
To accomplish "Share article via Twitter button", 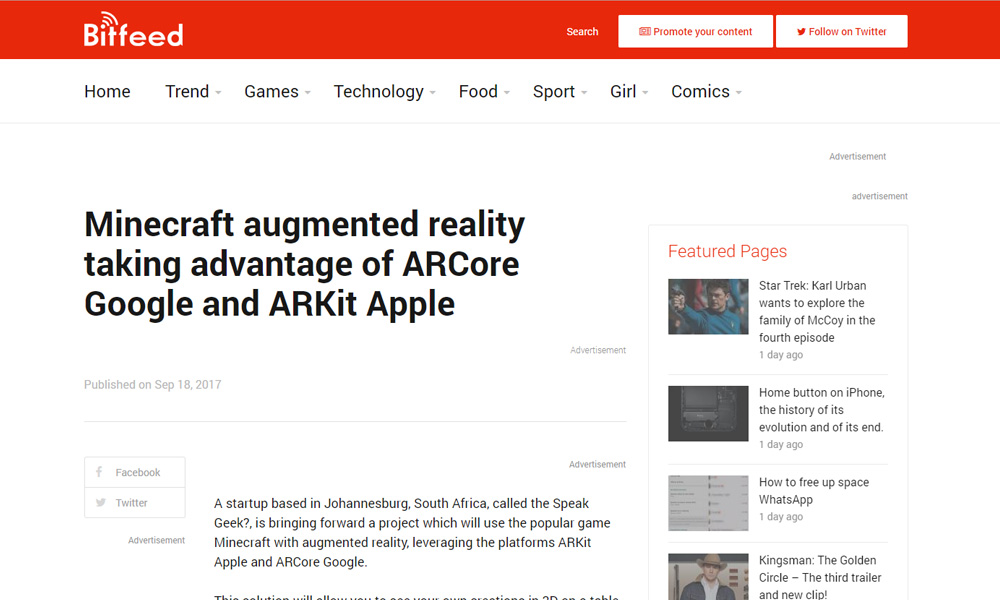I will [x=135, y=502].
